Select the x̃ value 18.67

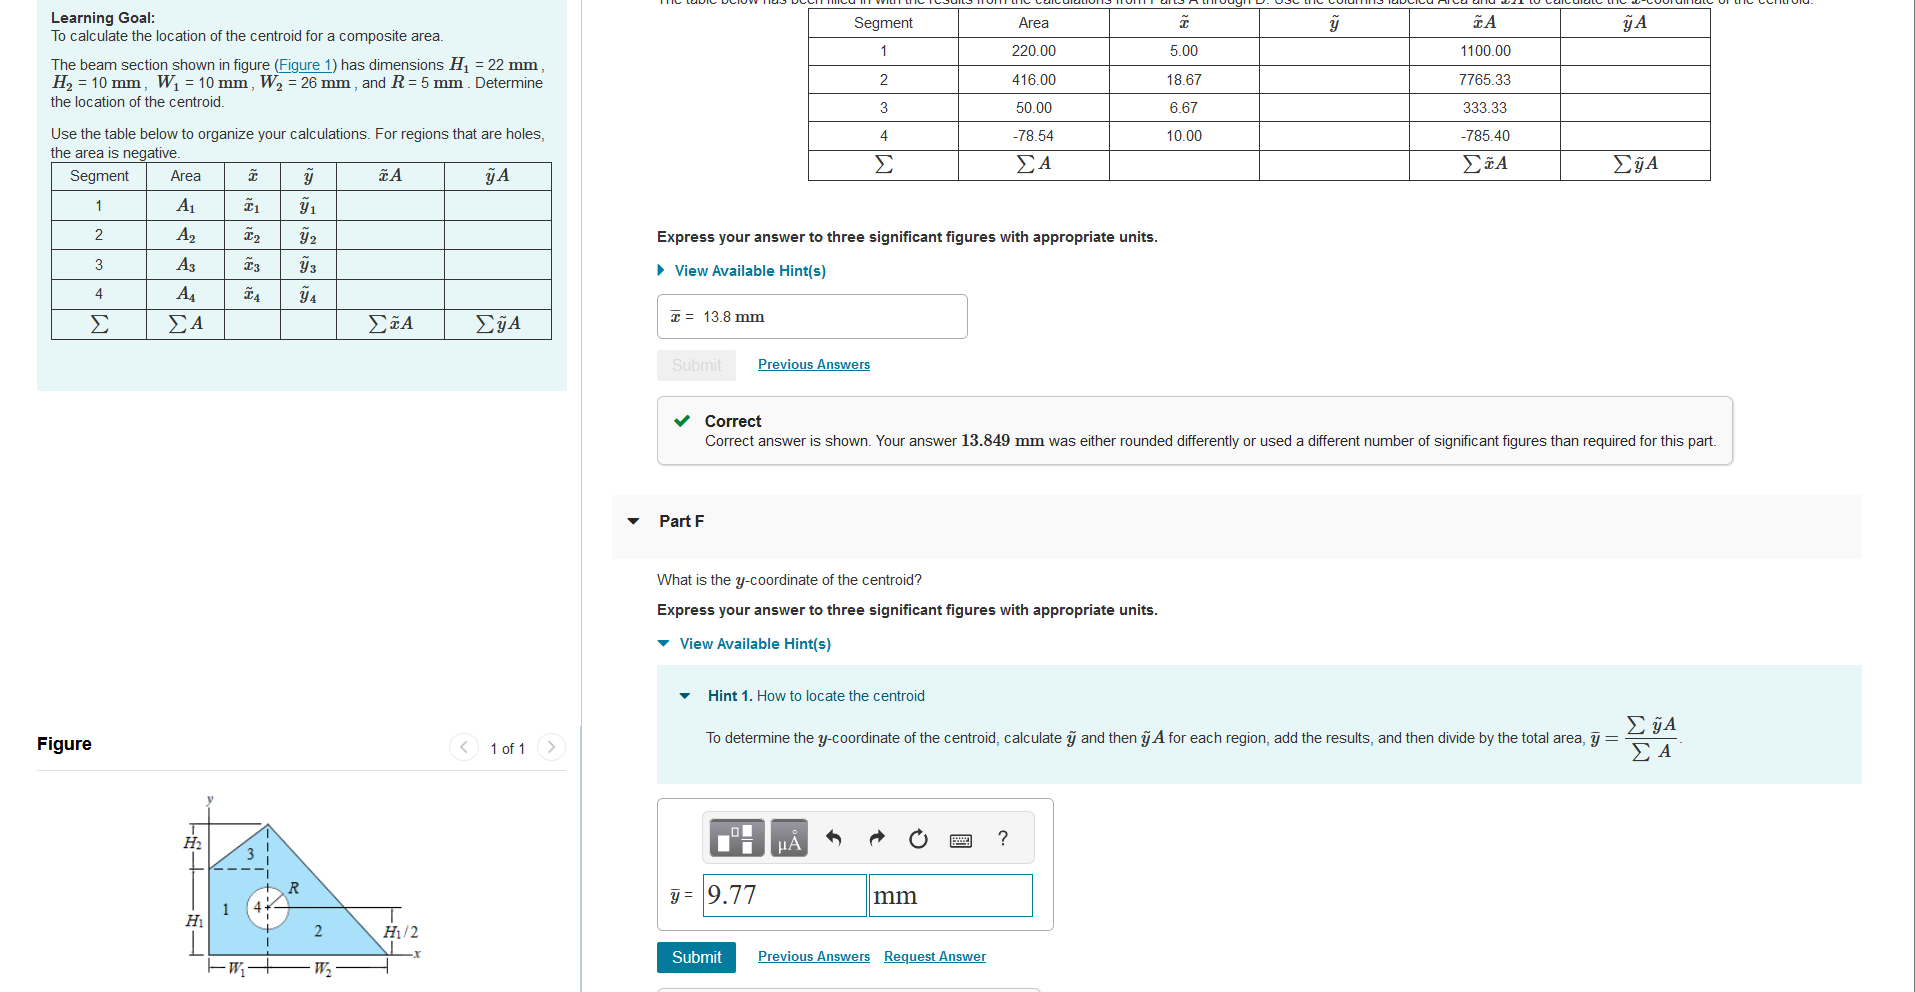pyautogui.click(x=1184, y=80)
